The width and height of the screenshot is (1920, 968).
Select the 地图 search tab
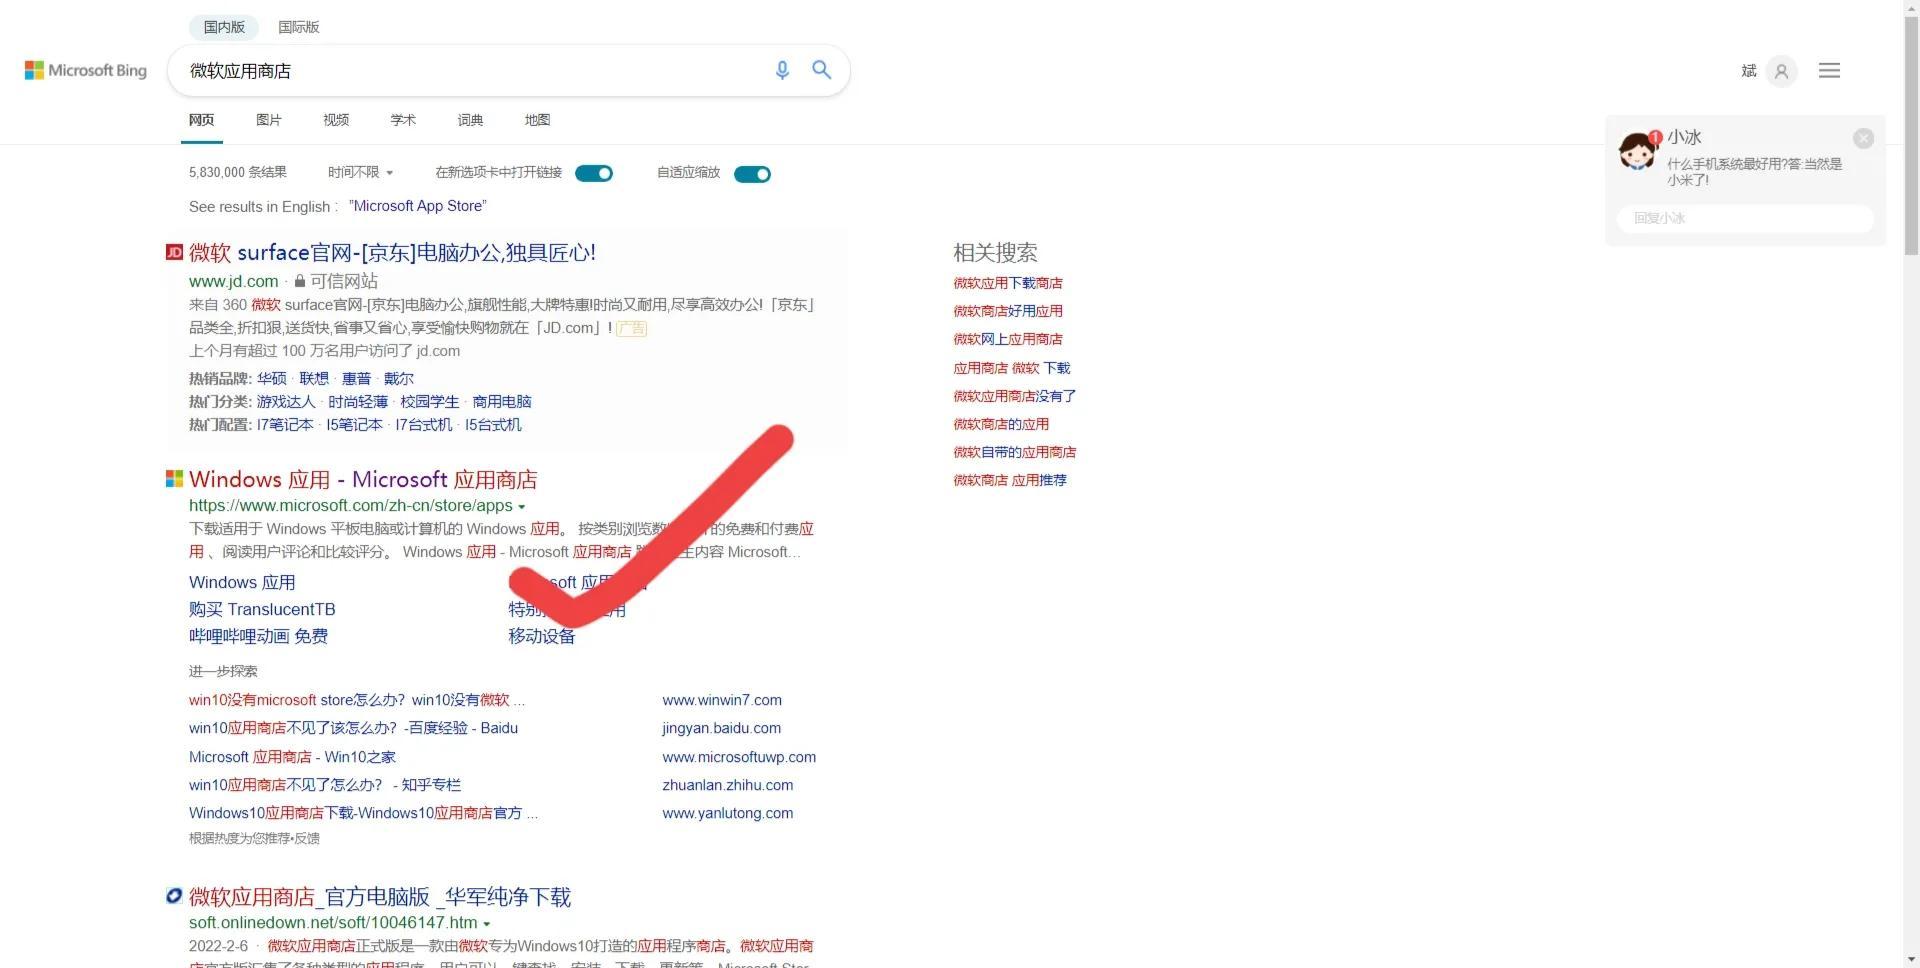click(x=537, y=120)
